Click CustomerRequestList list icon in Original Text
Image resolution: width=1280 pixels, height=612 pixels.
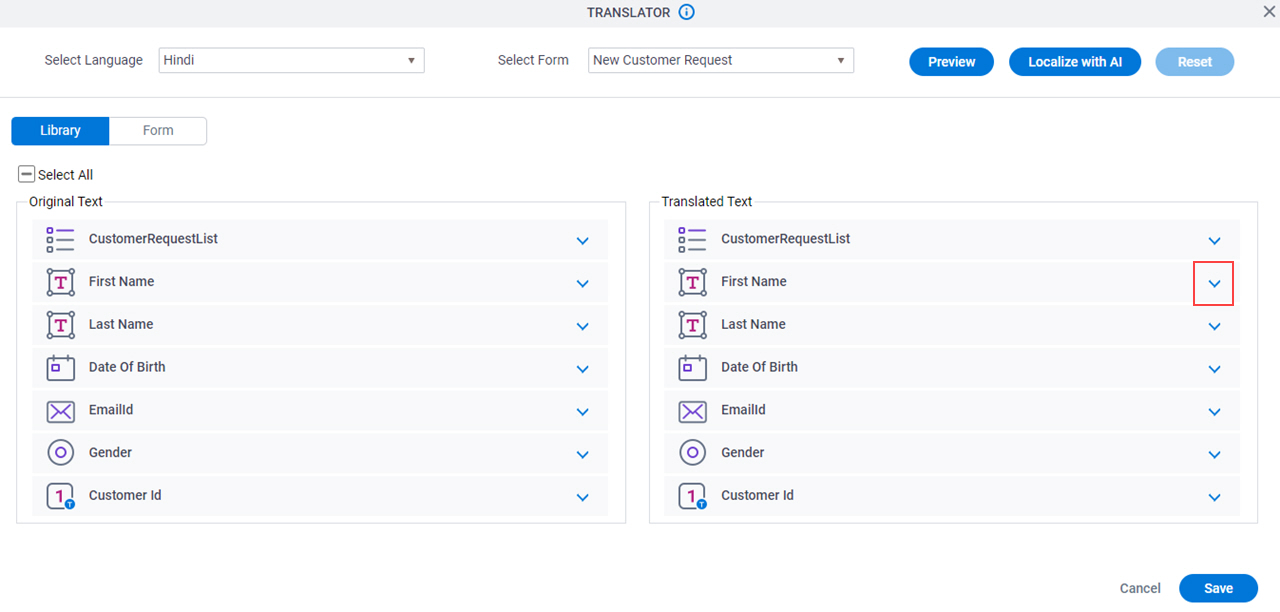61,240
